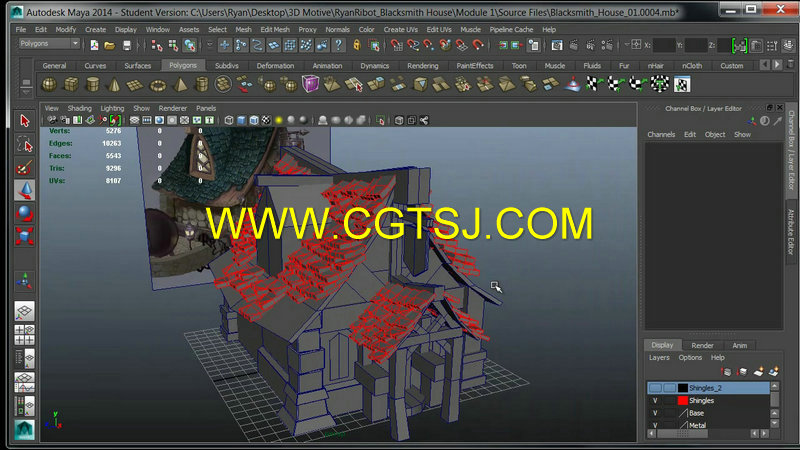Click Show menu in Channel Box
The image size is (800, 450).
click(742, 135)
